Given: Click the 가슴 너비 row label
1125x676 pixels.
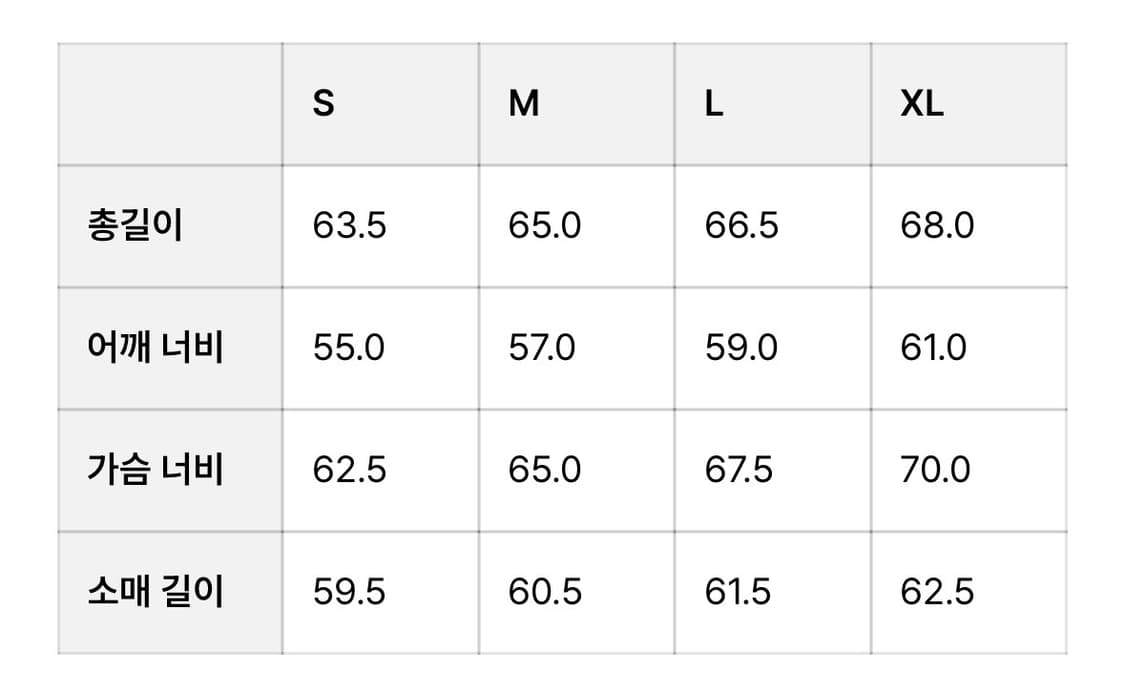Looking at the screenshot, I should click(155, 470).
